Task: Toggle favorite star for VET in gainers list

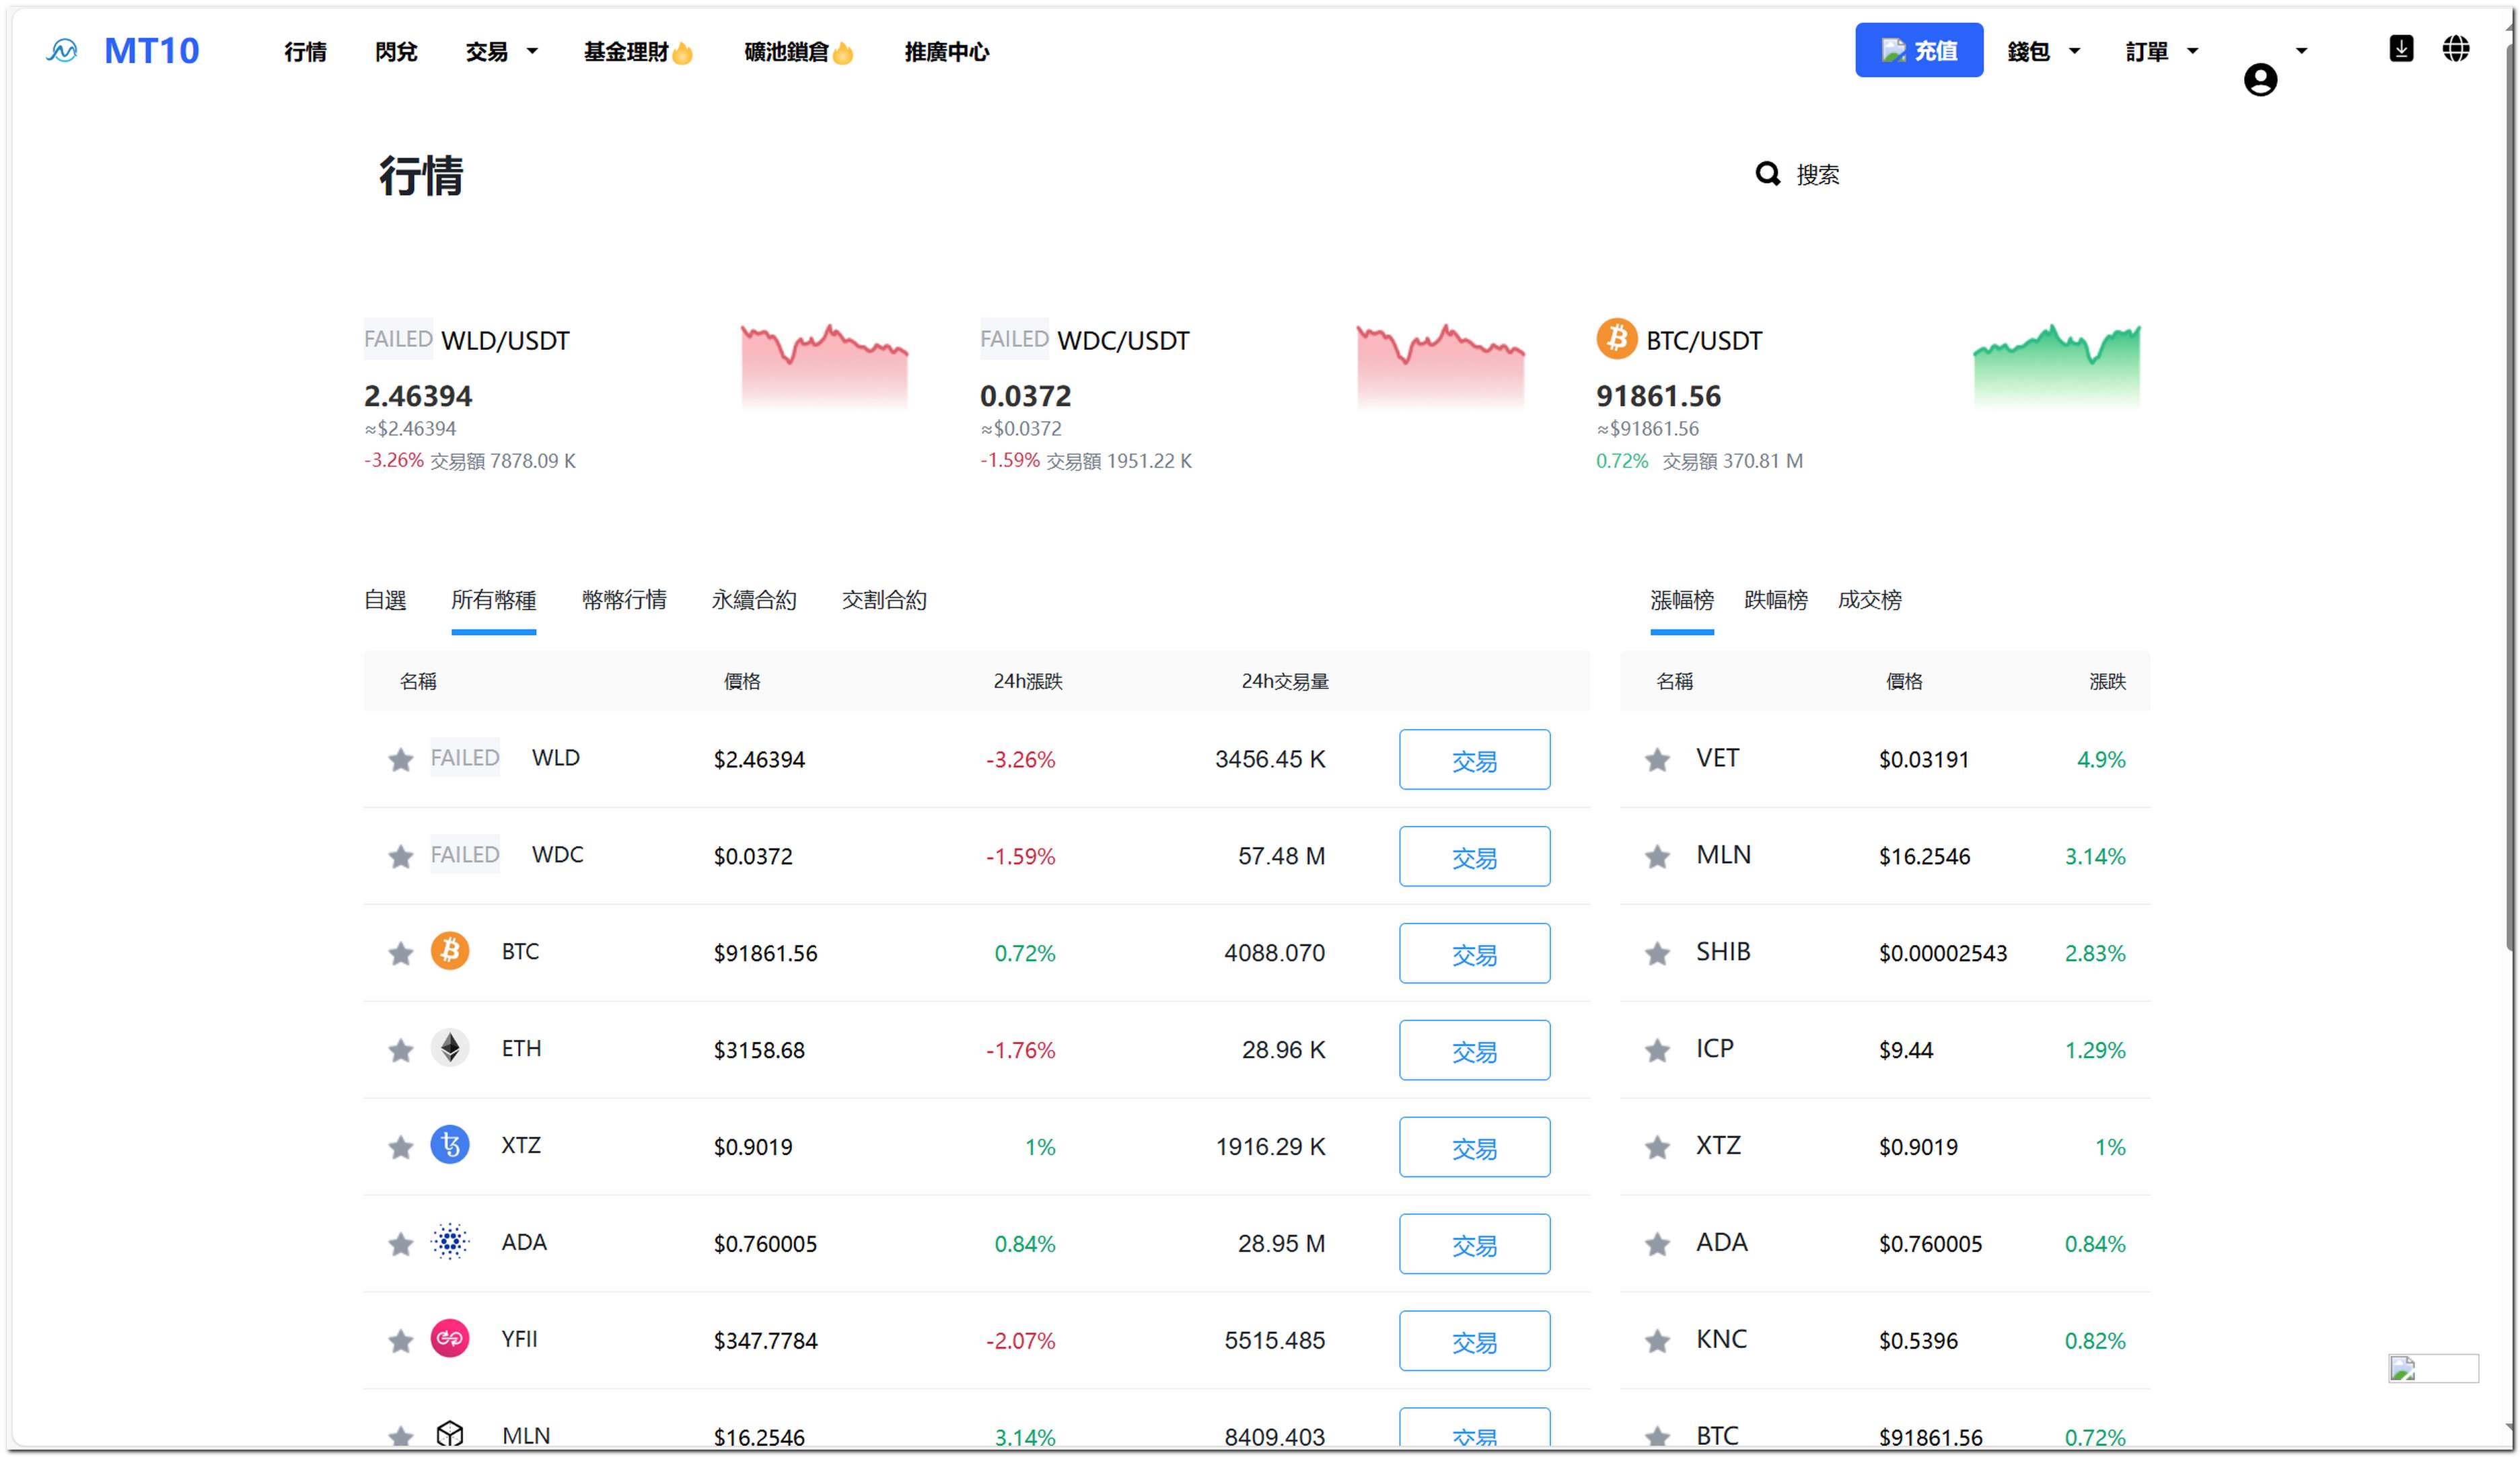Action: (1657, 760)
